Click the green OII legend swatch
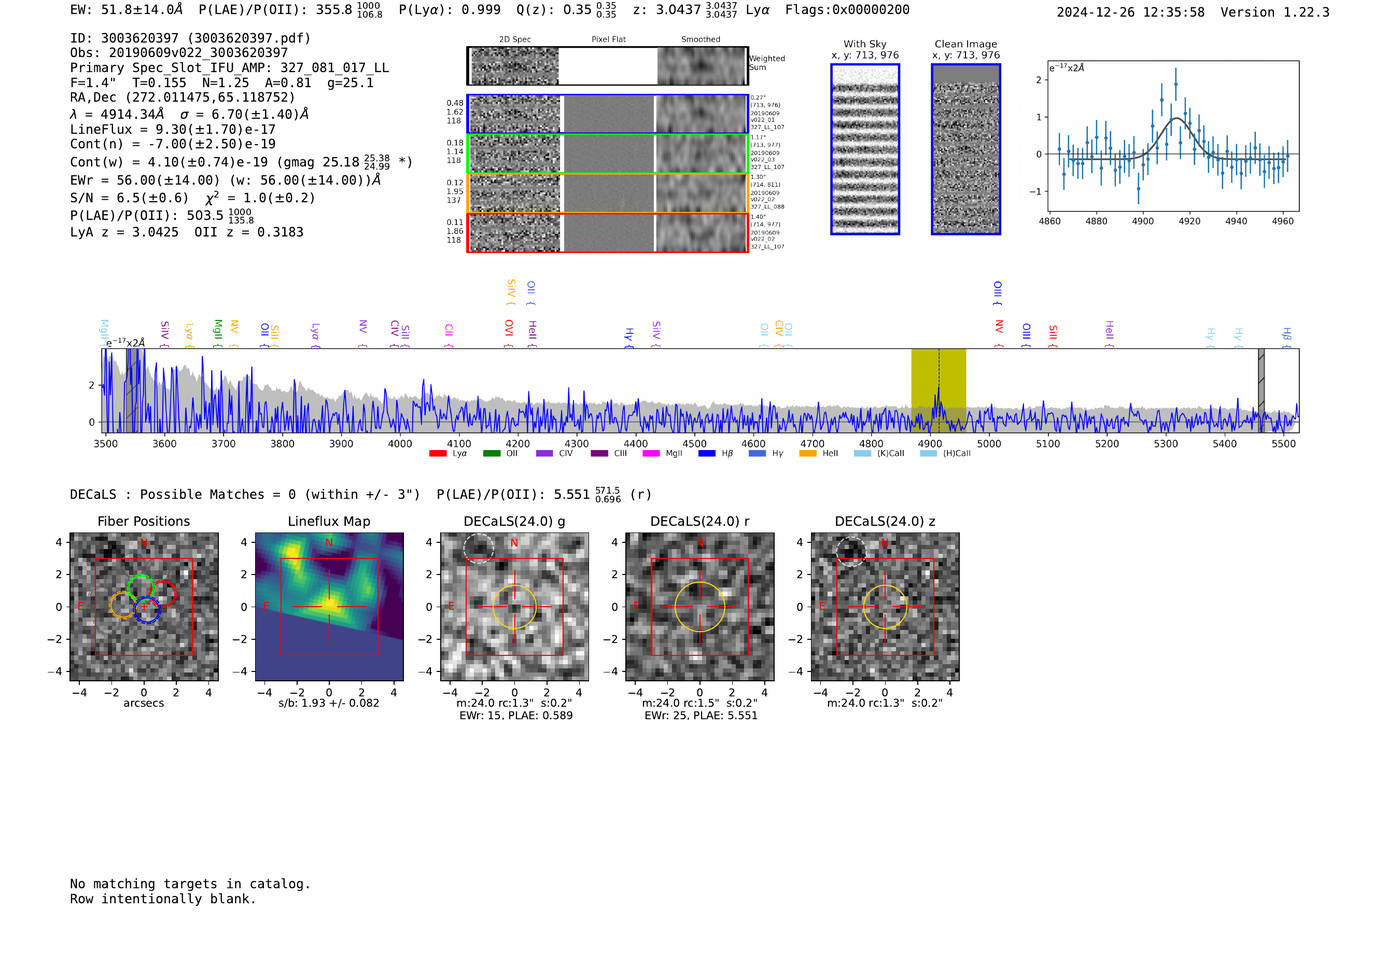This screenshot has height=953, width=1400. [491, 454]
